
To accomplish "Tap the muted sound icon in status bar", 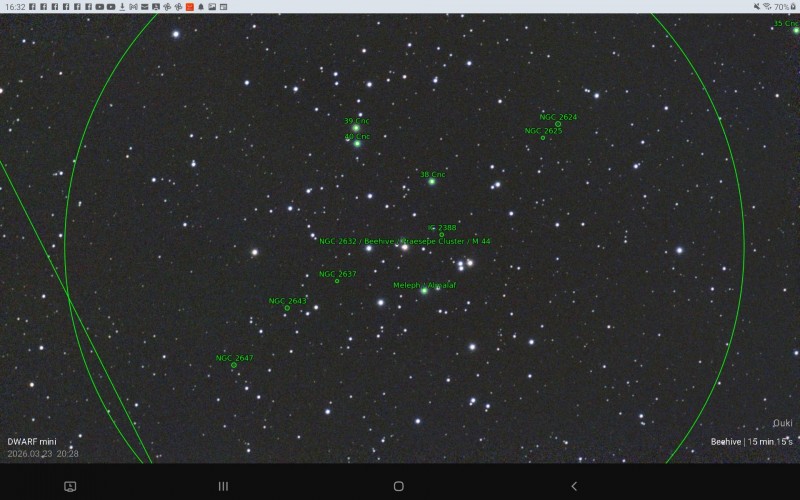I will tap(757, 7).
